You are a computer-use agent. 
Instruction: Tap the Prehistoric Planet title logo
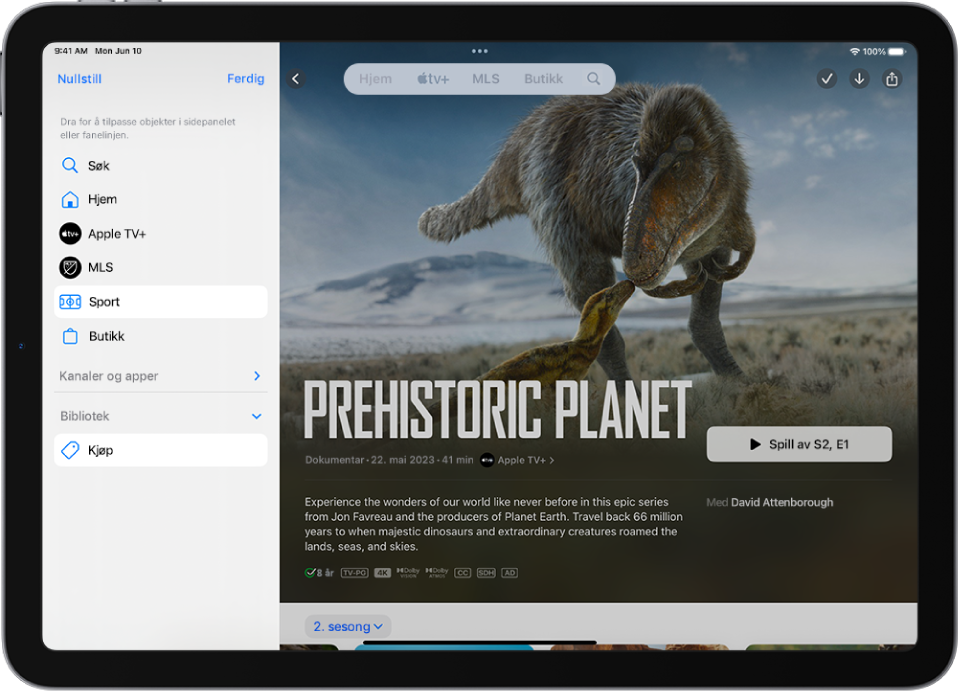click(497, 410)
